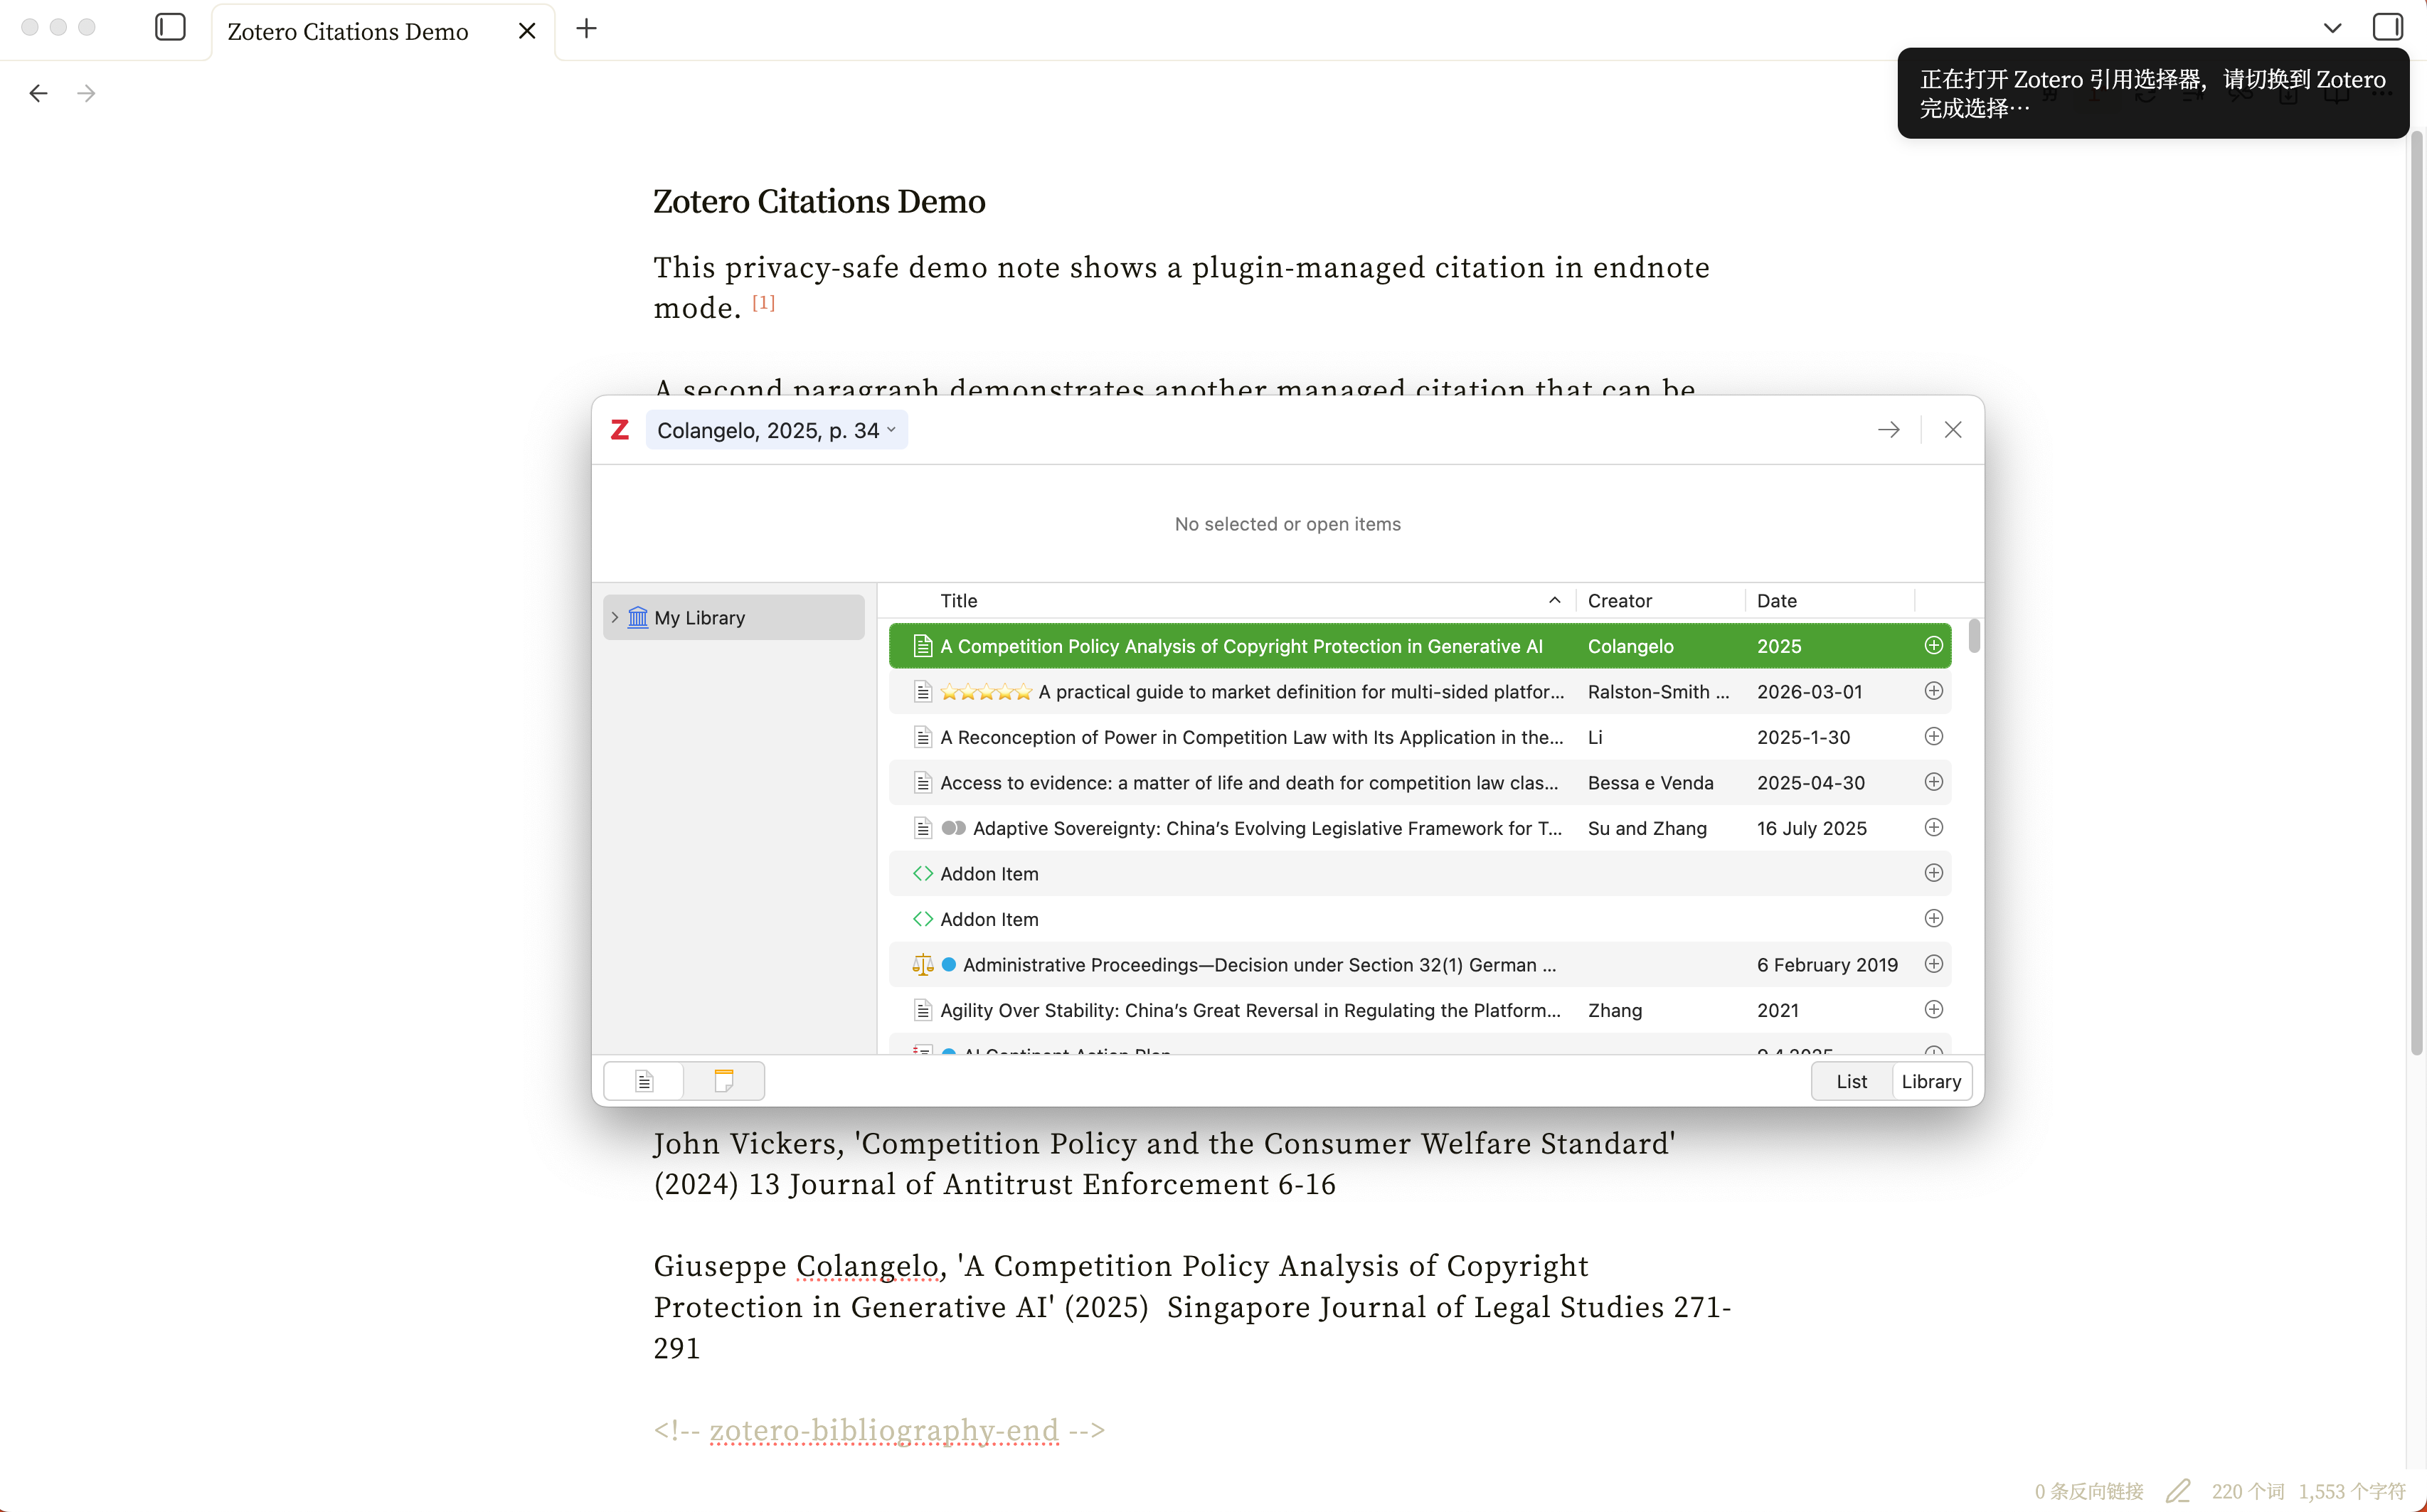Click the 'Ralston-Smith' creator cell

pos(1658,691)
